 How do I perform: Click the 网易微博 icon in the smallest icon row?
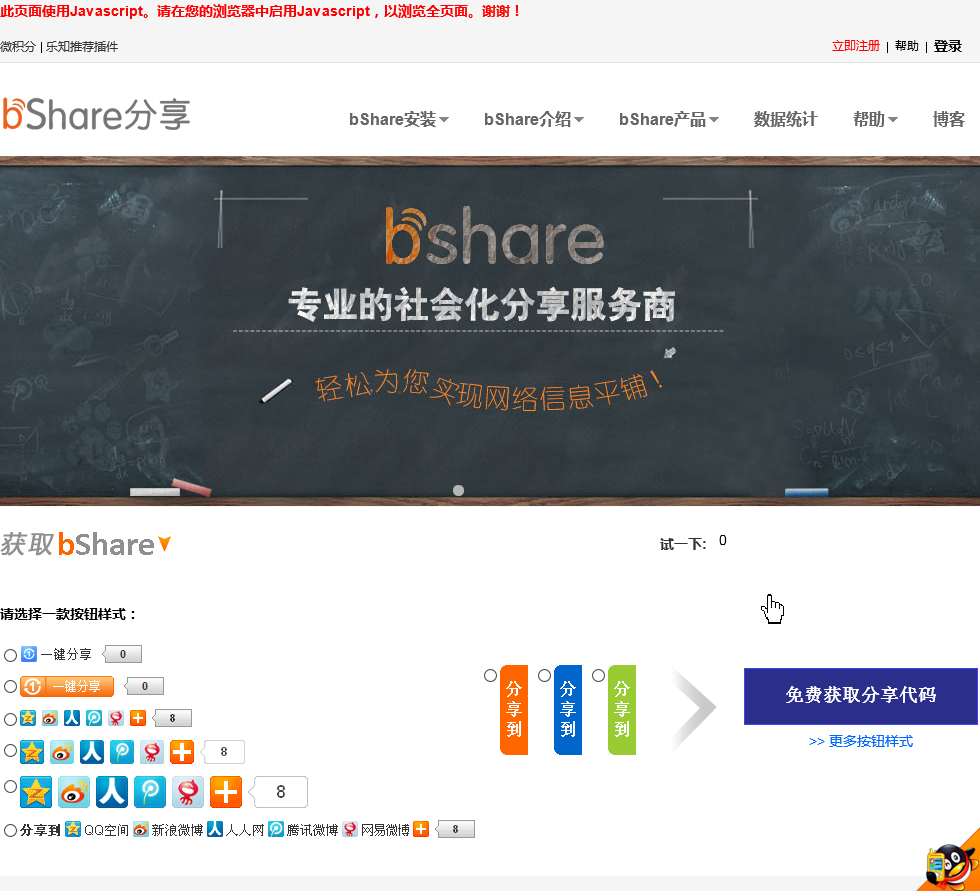pos(116,718)
